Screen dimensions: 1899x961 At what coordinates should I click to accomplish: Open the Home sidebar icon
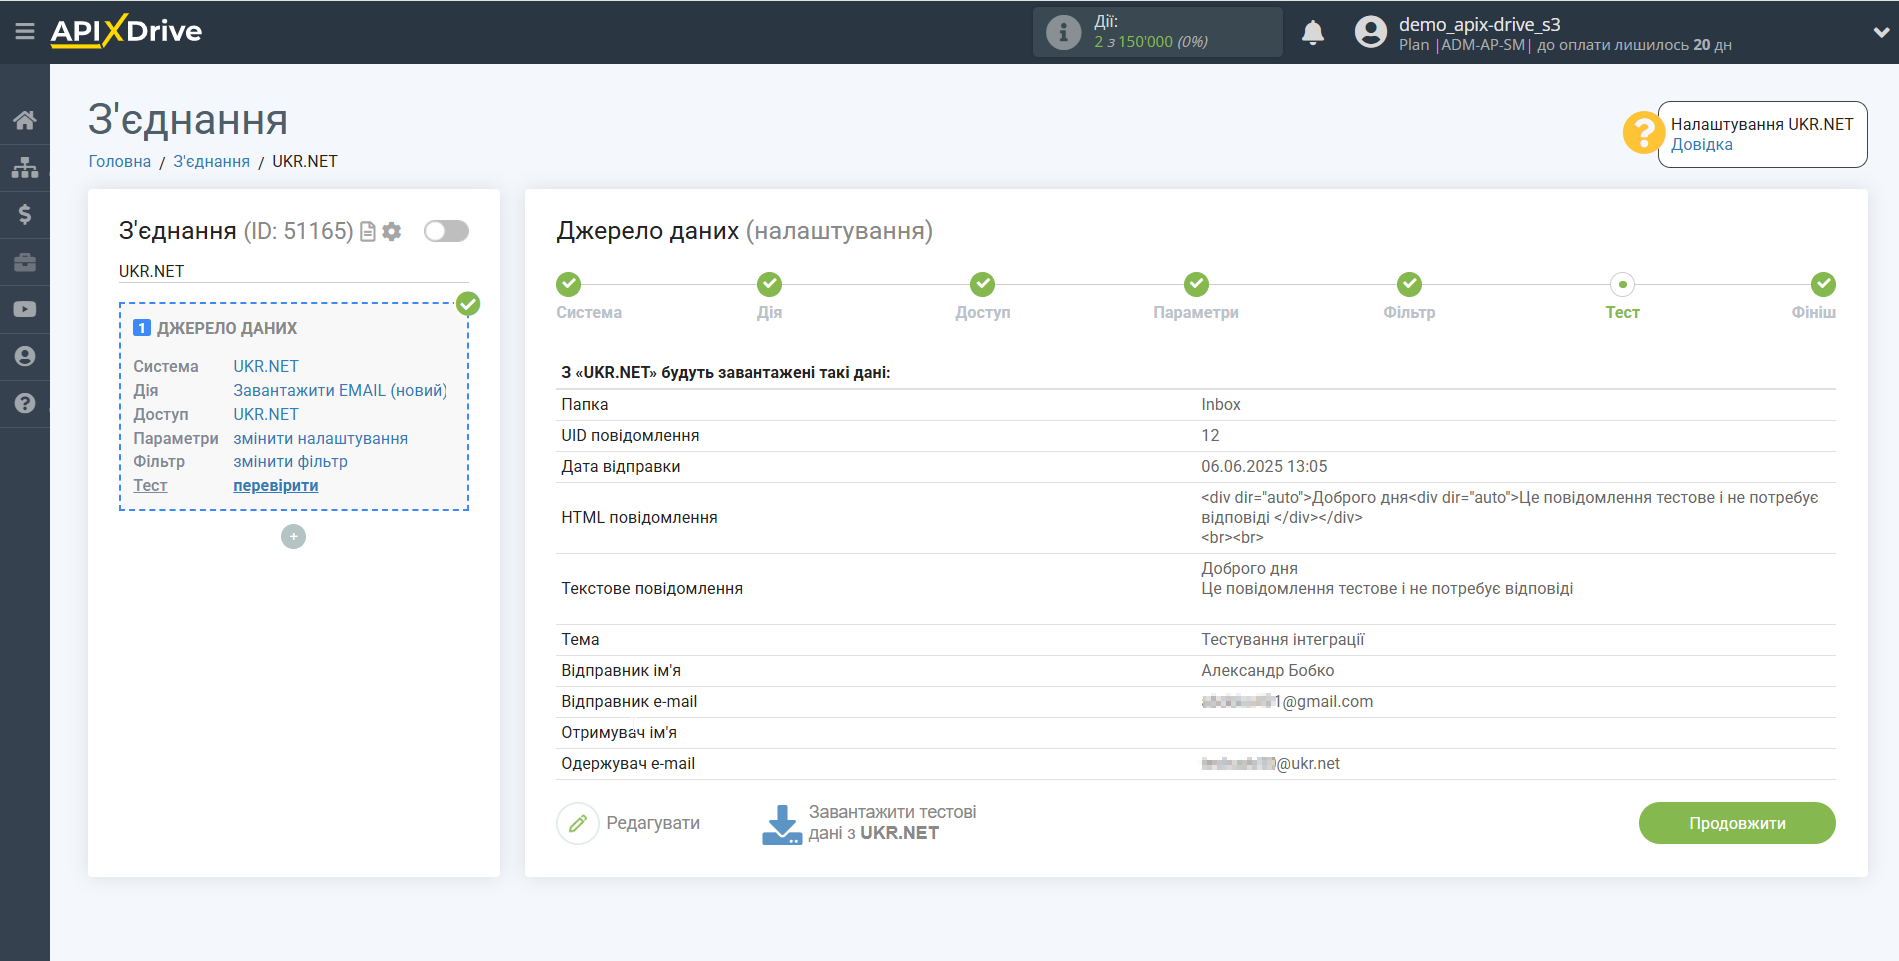pyautogui.click(x=25, y=120)
